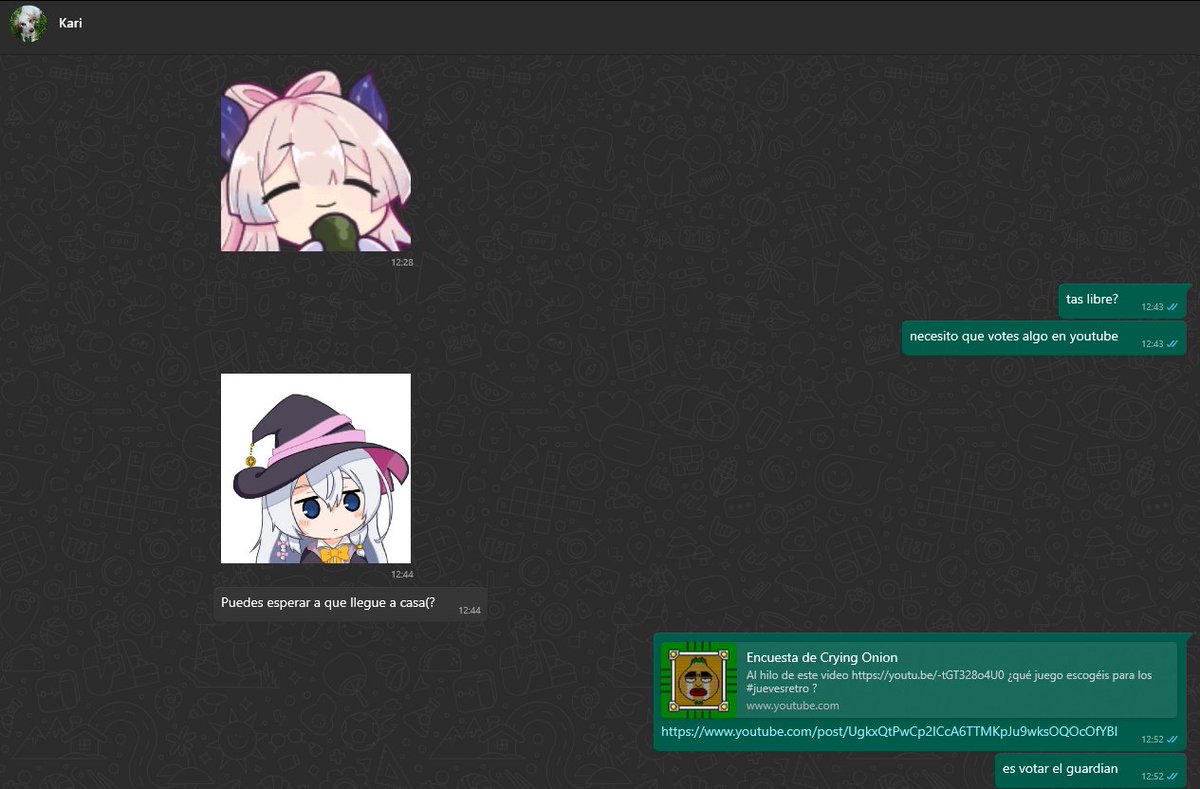Open the Crying Onion poll thumbnail

699,680
